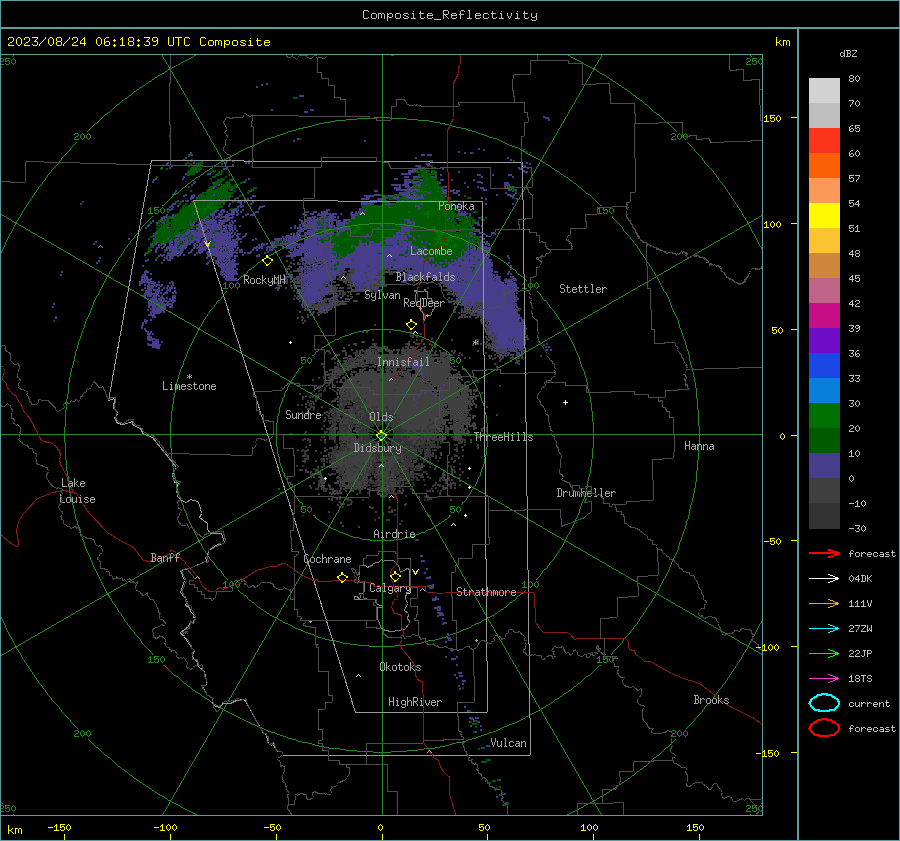Image resolution: width=900 pixels, height=841 pixels.
Task: Click the Sylvan city label
Action: point(382,295)
